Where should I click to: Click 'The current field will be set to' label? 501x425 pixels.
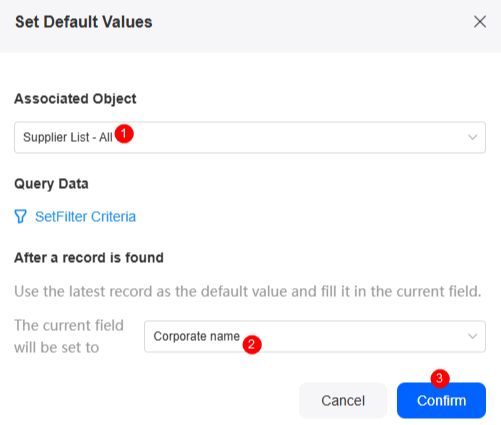(x=69, y=336)
